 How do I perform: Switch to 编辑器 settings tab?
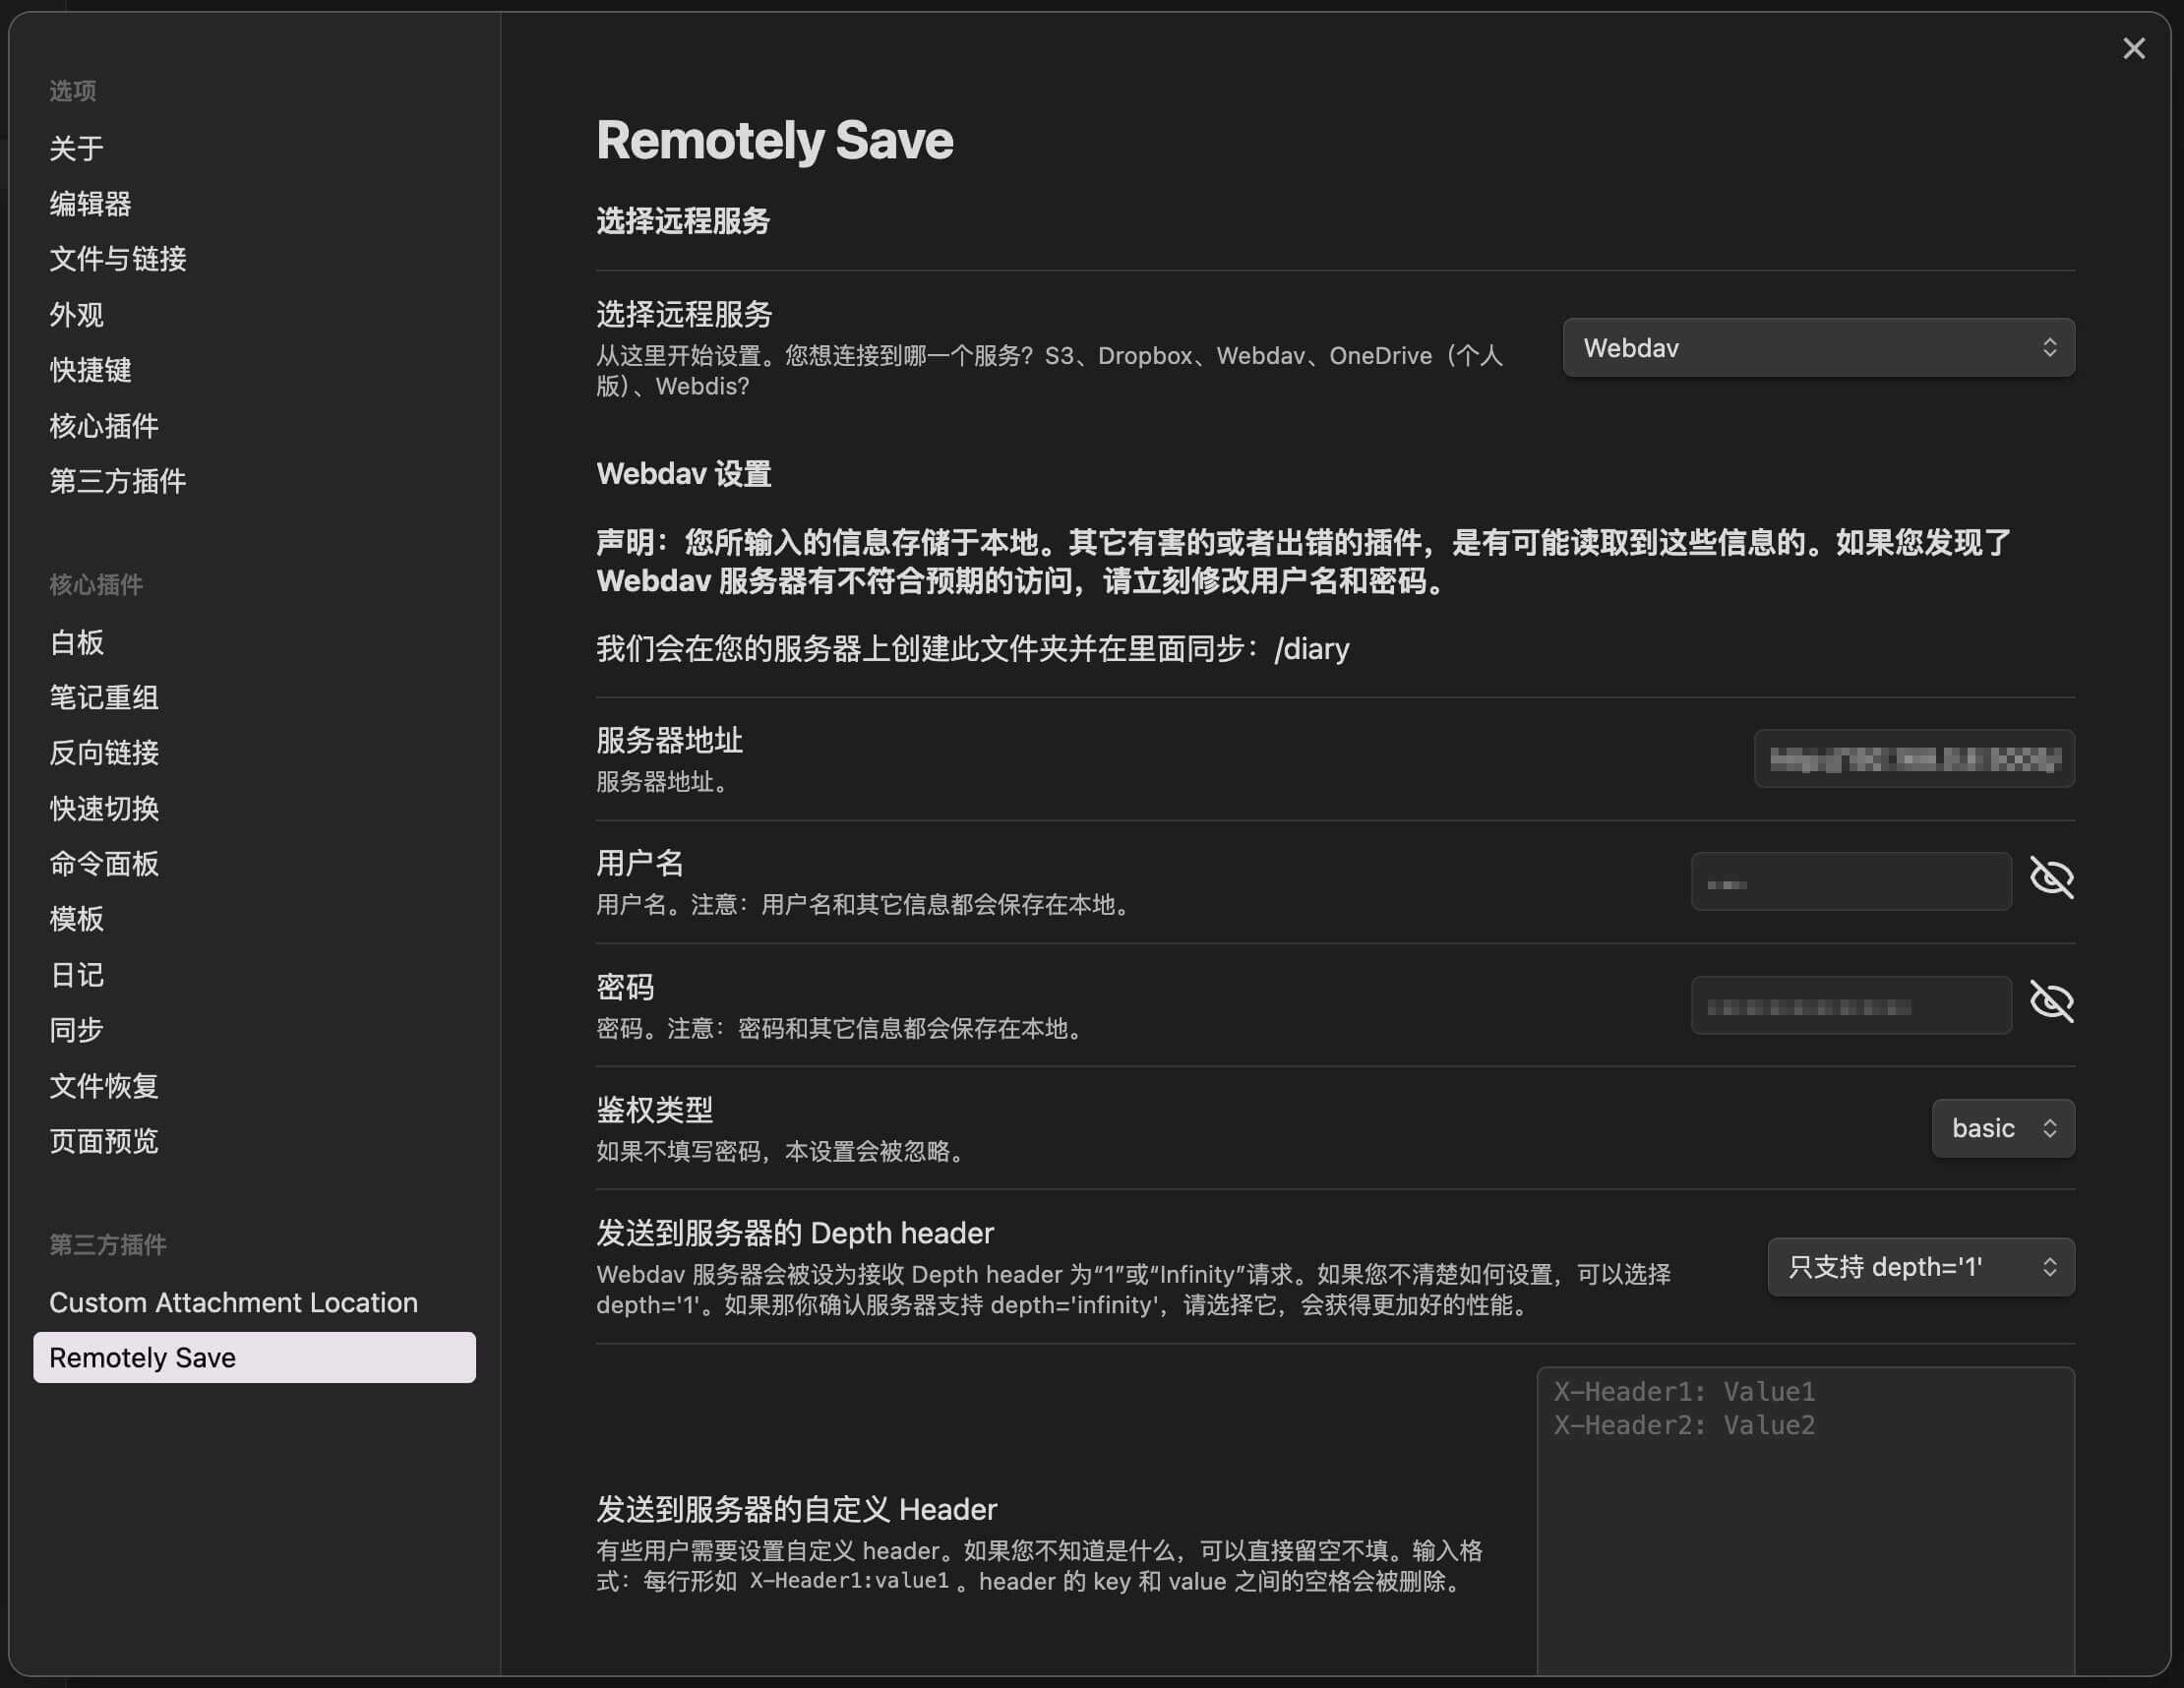click(91, 204)
